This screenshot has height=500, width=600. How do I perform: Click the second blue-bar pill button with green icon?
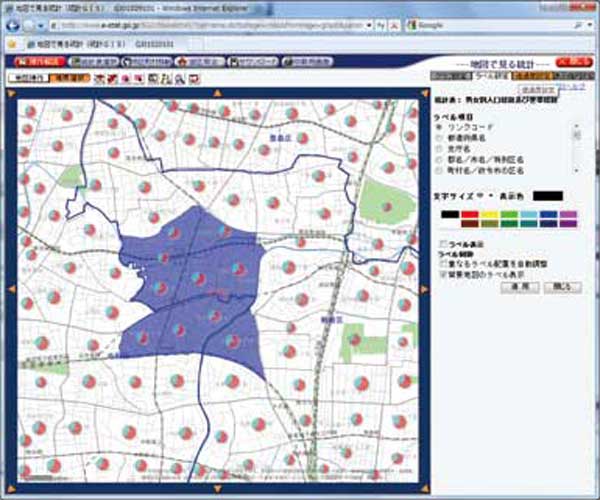click(x=95, y=62)
